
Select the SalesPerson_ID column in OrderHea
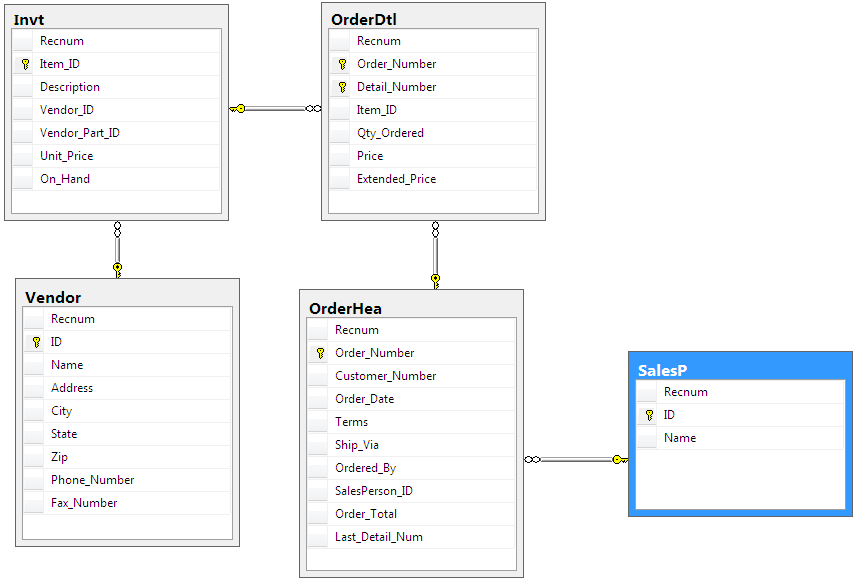coord(374,491)
